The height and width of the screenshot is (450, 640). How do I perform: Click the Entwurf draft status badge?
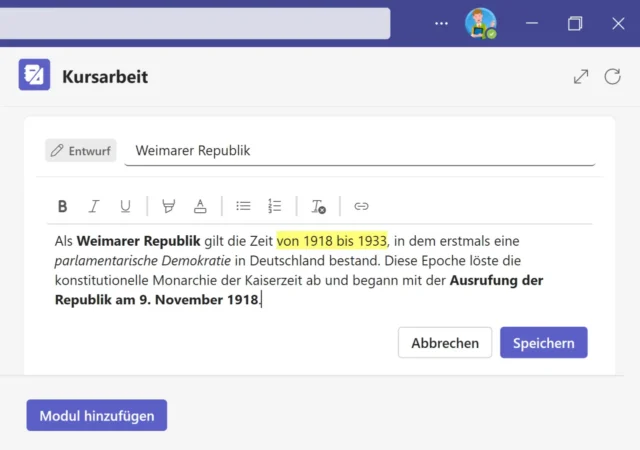click(x=81, y=151)
